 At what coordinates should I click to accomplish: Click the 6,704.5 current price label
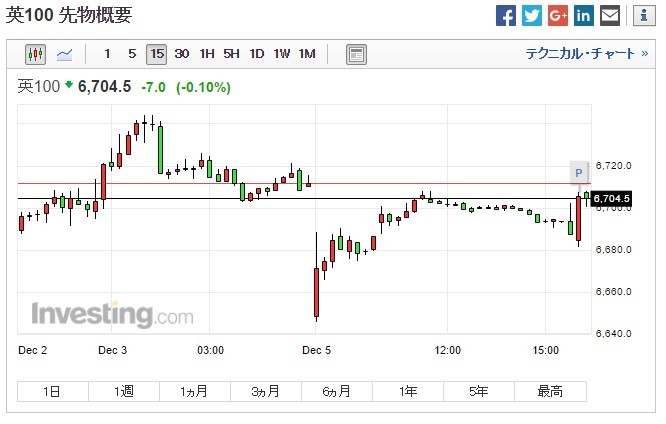pyautogui.click(x=612, y=198)
